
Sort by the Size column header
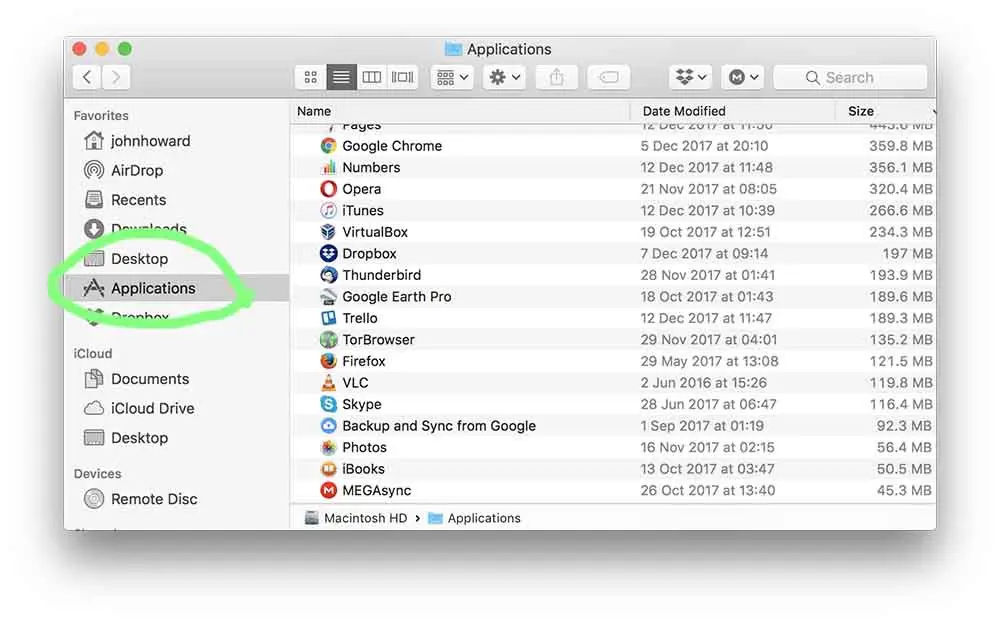pos(860,111)
